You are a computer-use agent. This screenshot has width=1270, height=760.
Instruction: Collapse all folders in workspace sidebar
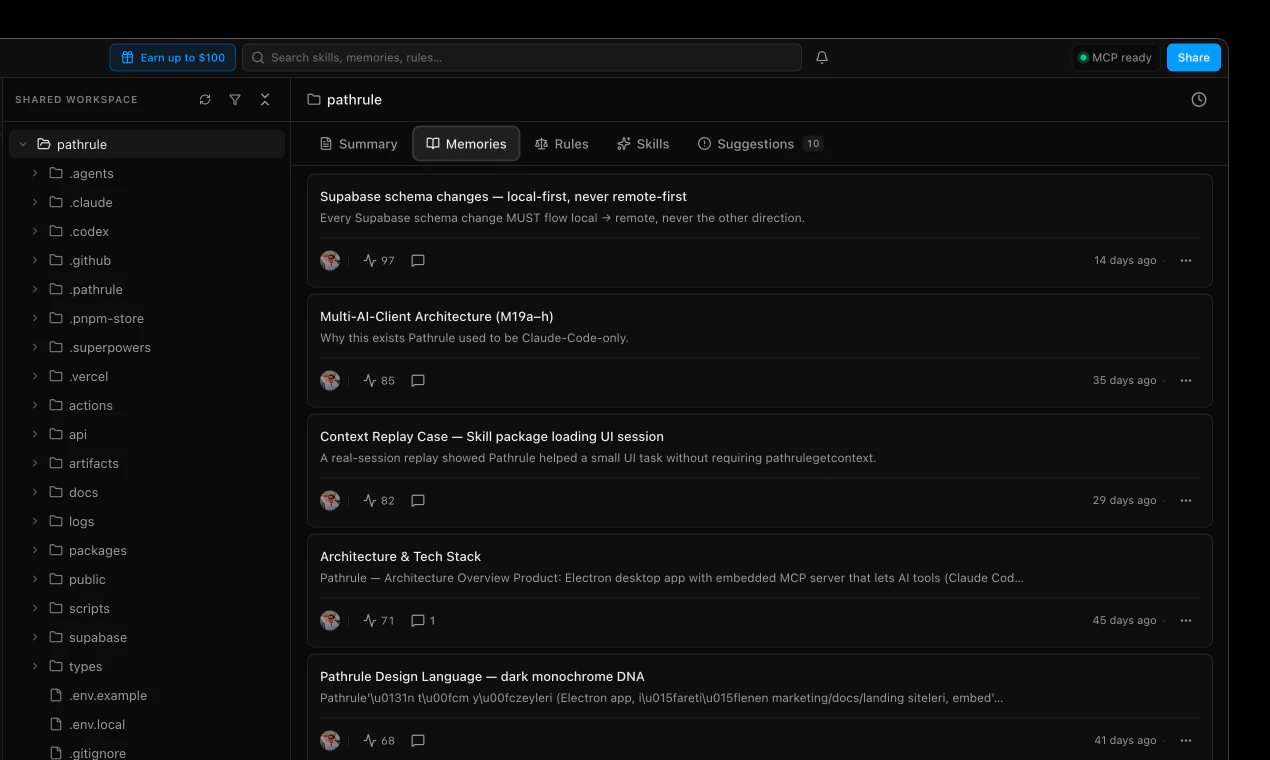(265, 100)
